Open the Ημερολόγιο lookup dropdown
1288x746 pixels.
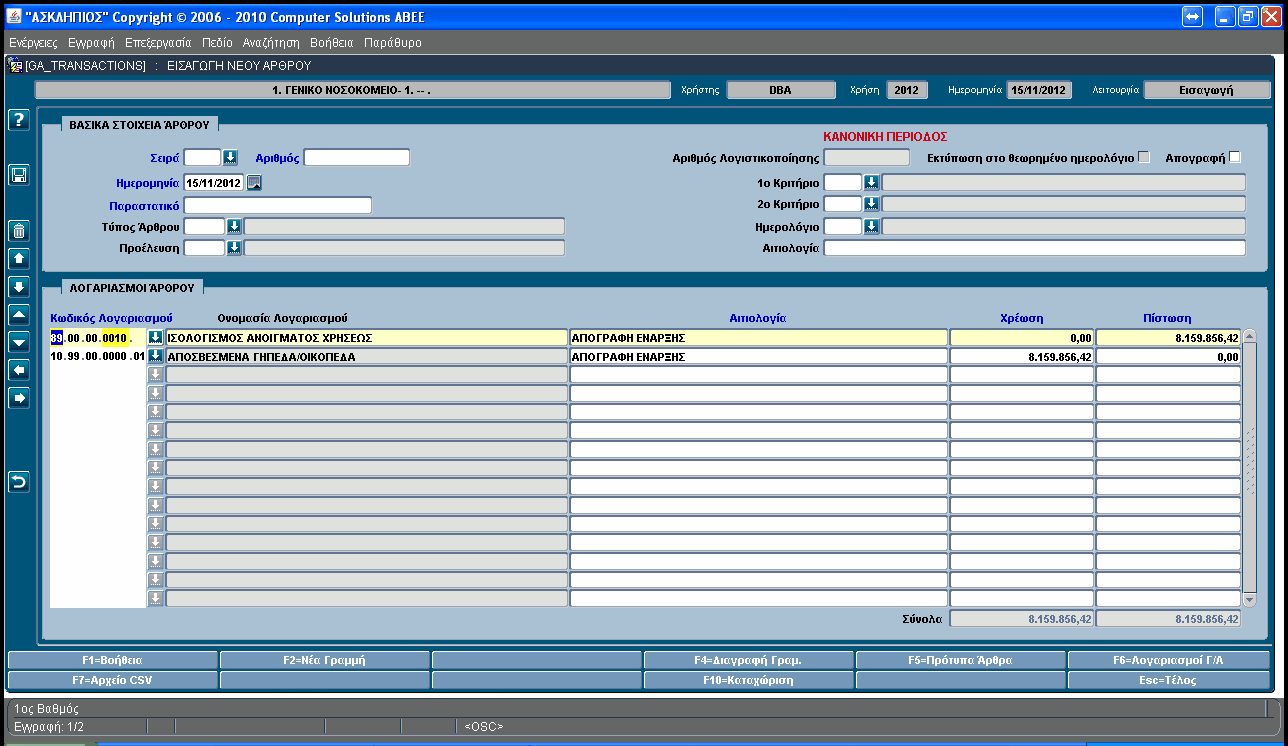(871, 226)
